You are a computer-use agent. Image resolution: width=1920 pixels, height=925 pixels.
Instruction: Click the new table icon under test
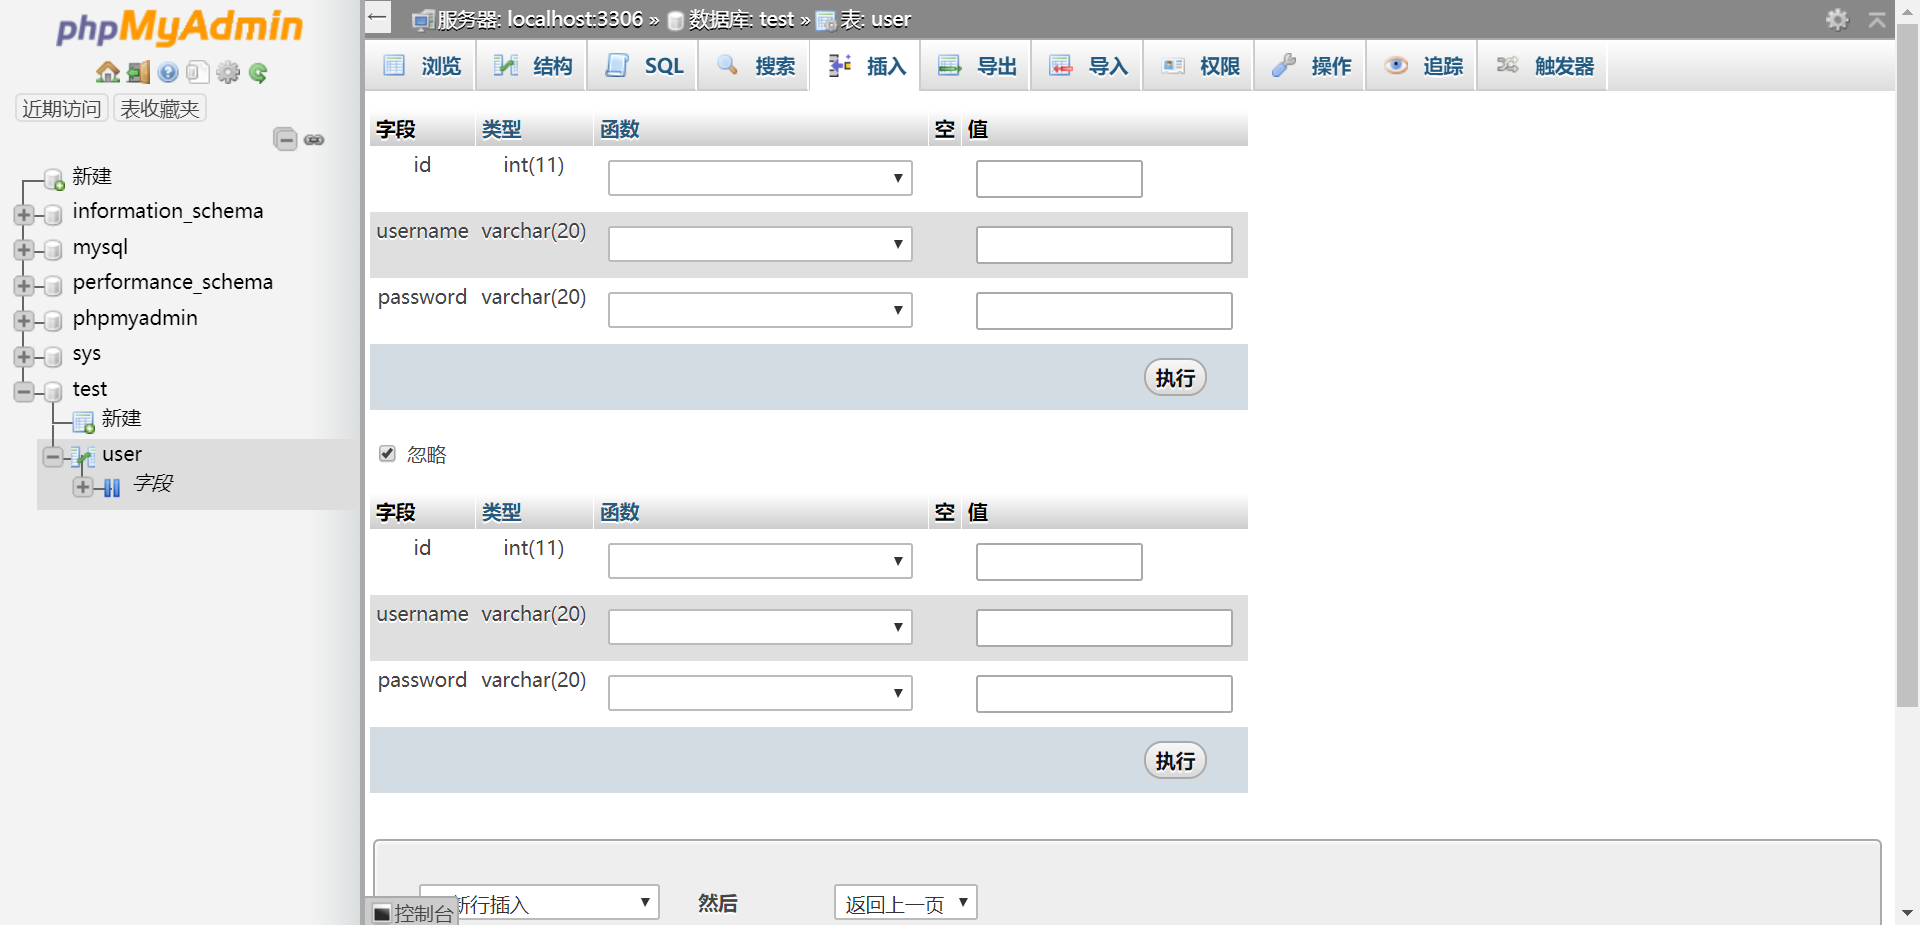(x=84, y=422)
